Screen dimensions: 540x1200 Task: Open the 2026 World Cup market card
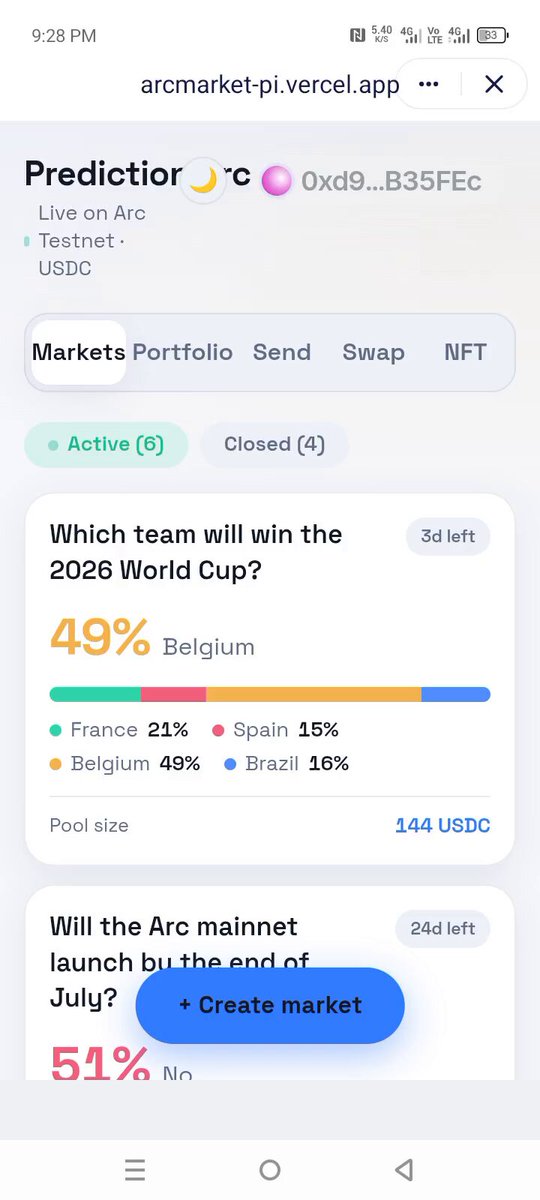270,679
